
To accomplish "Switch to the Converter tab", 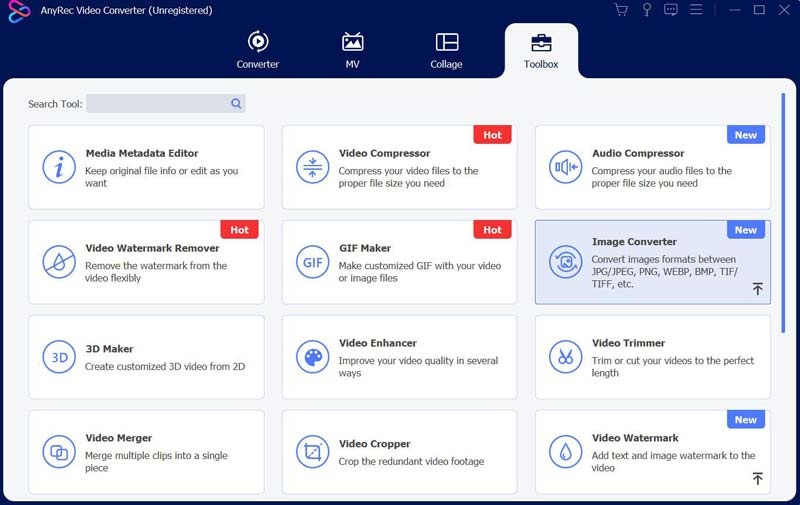I will pyautogui.click(x=257, y=51).
